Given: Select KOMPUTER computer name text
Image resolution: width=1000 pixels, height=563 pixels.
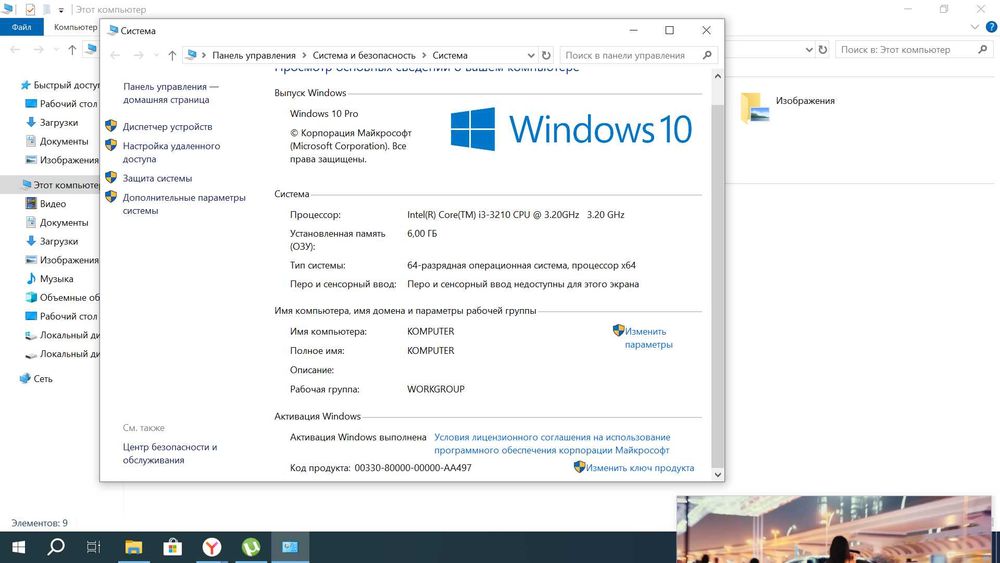Looking at the screenshot, I should (x=430, y=332).
